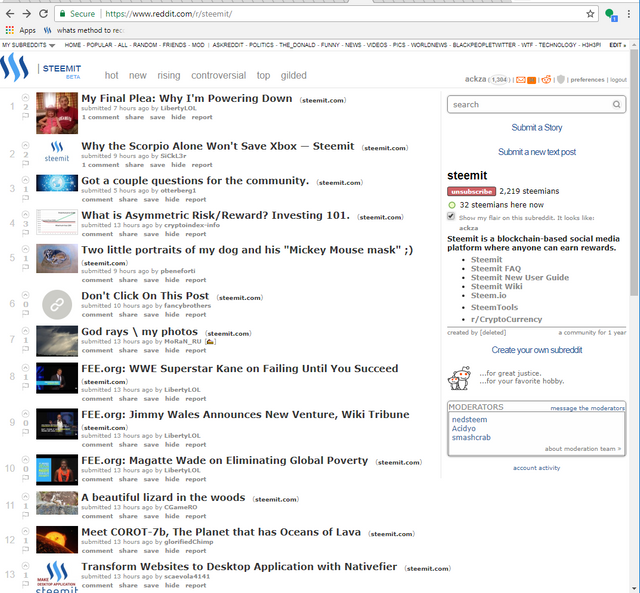Click the gray shield moderator icon

561,80
